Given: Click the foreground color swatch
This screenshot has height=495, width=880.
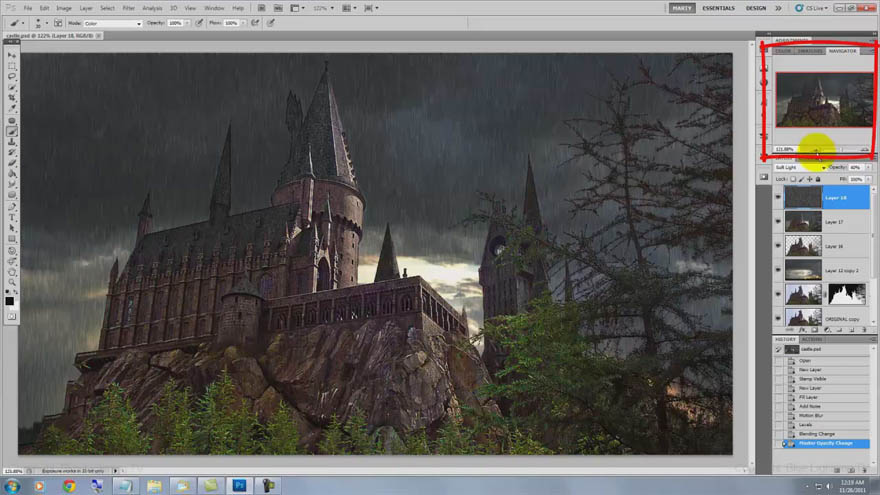Looking at the screenshot, I should pyautogui.click(x=10, y=301).
